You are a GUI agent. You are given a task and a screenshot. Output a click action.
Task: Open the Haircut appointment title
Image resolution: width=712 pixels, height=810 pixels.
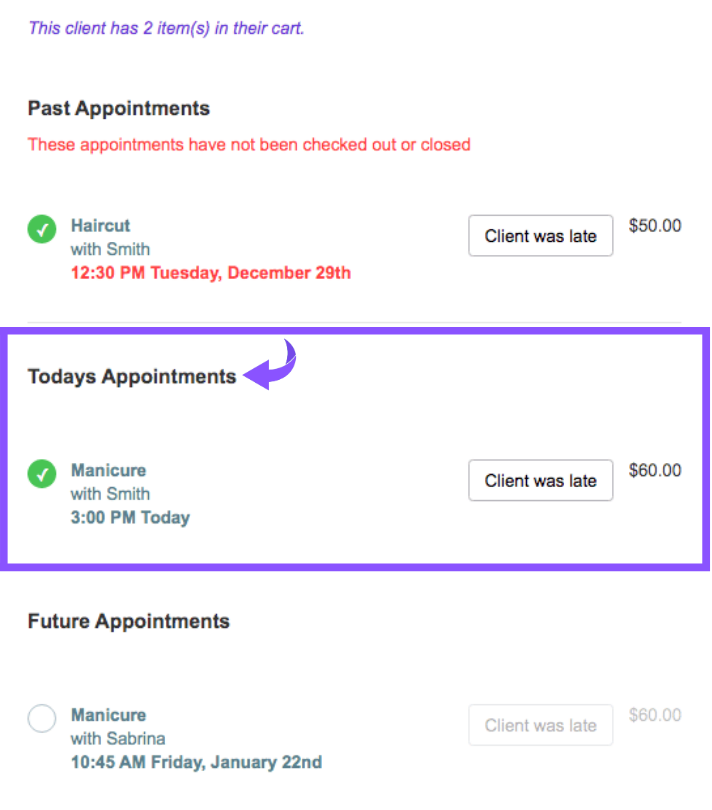[101, 226]
